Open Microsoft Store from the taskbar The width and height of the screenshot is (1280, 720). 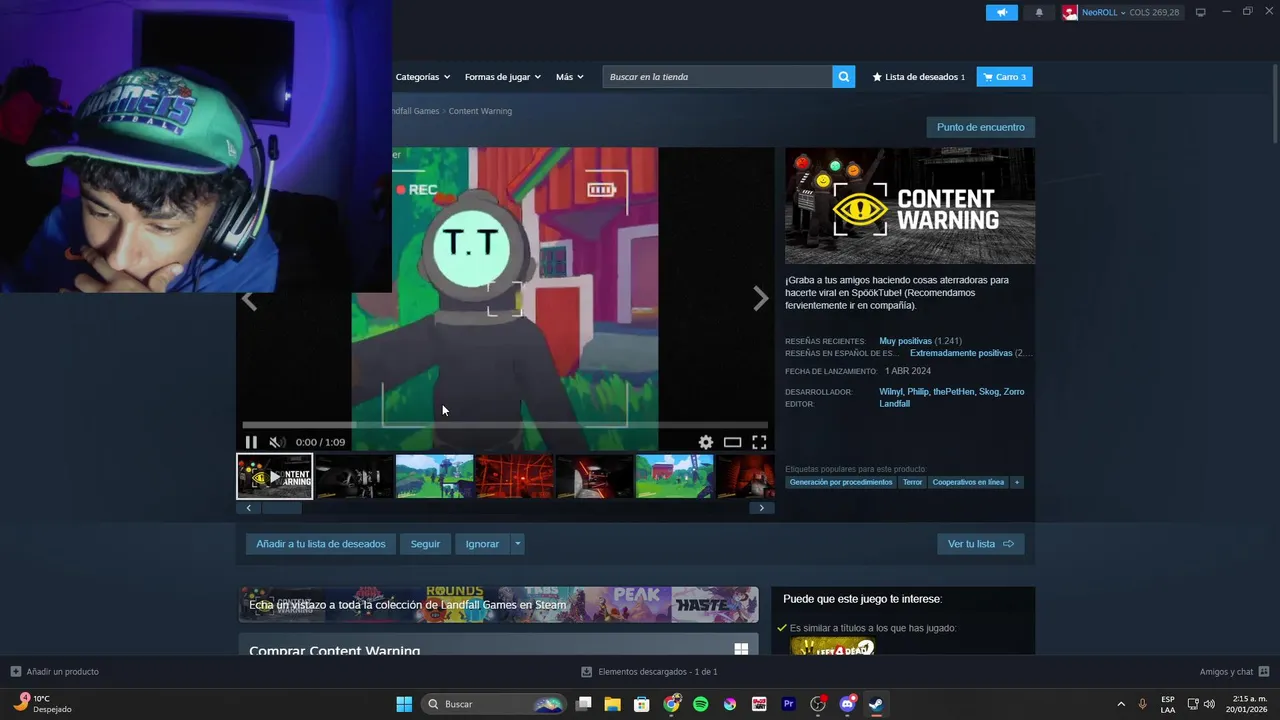pos(642,704)
